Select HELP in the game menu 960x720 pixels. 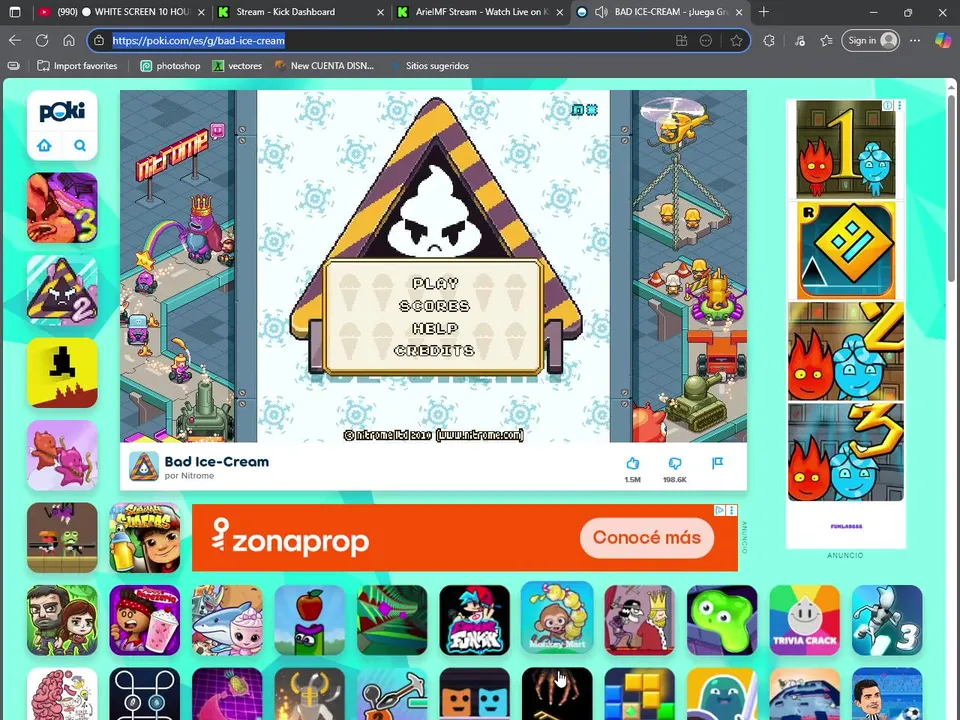coord(435,328)
